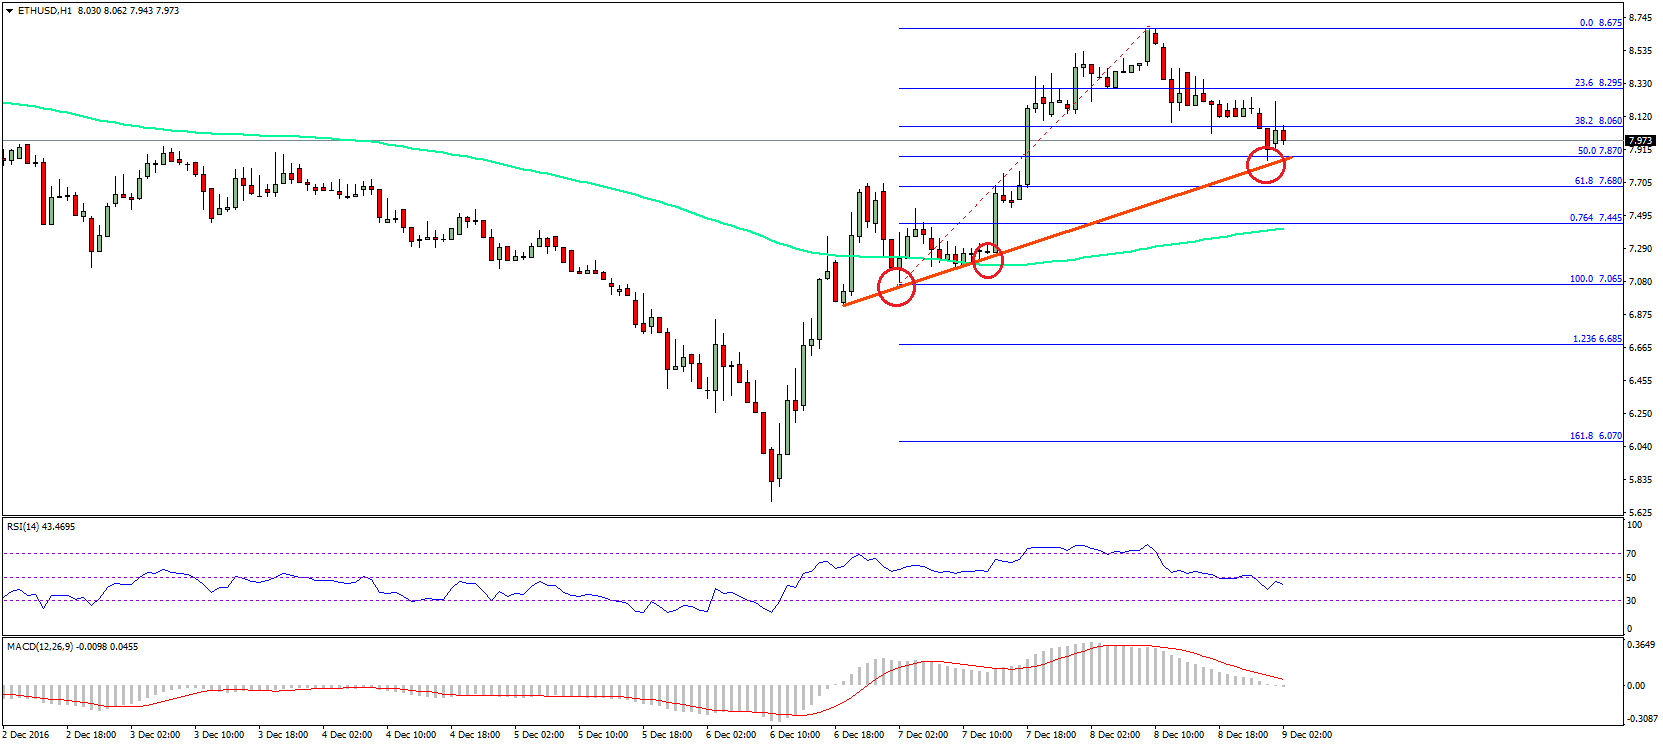1663x746 pixels.
Task: Click the 2 Dec 2016 date label
Action: (x=25, y=735)
